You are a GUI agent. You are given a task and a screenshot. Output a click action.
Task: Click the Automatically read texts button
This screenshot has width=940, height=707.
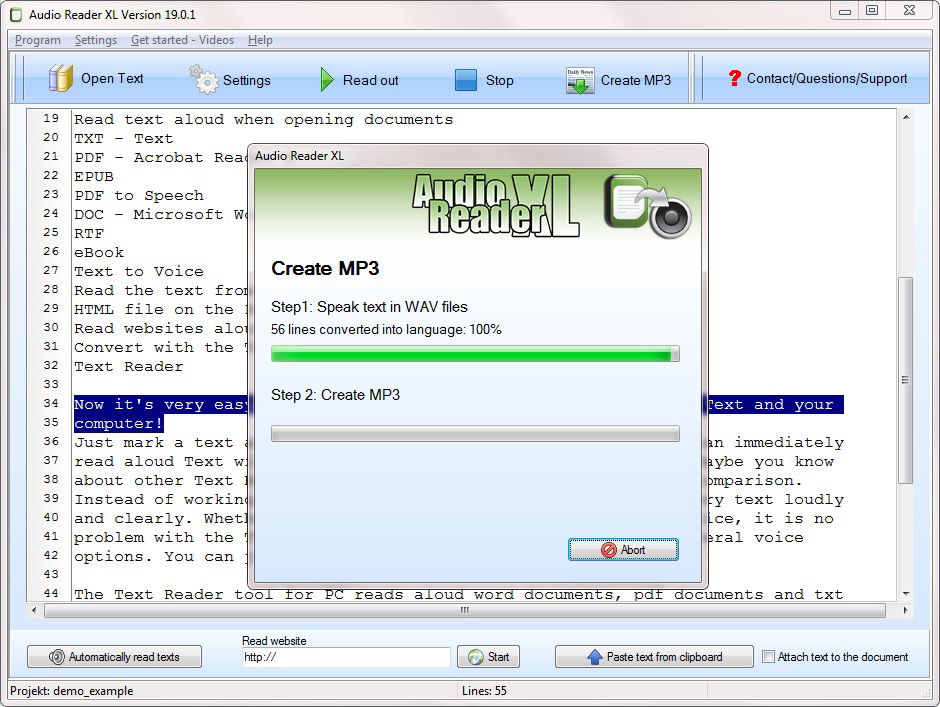click(114, 657)
